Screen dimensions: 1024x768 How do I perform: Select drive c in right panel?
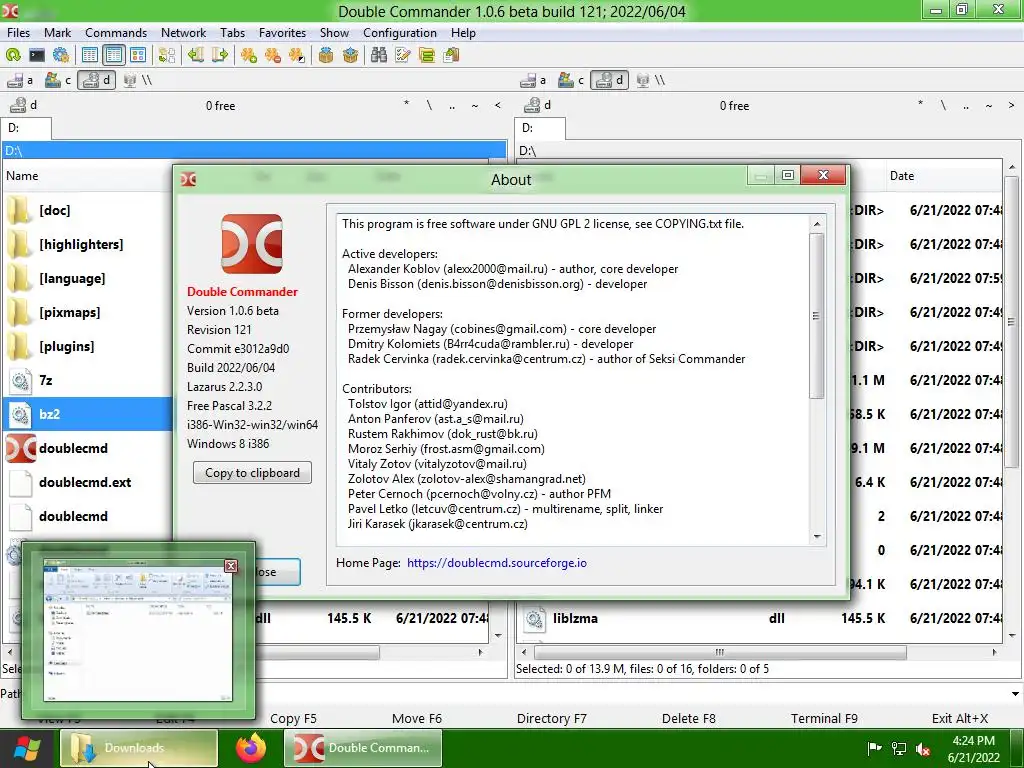pyautogui.click(x=571, y=80)
